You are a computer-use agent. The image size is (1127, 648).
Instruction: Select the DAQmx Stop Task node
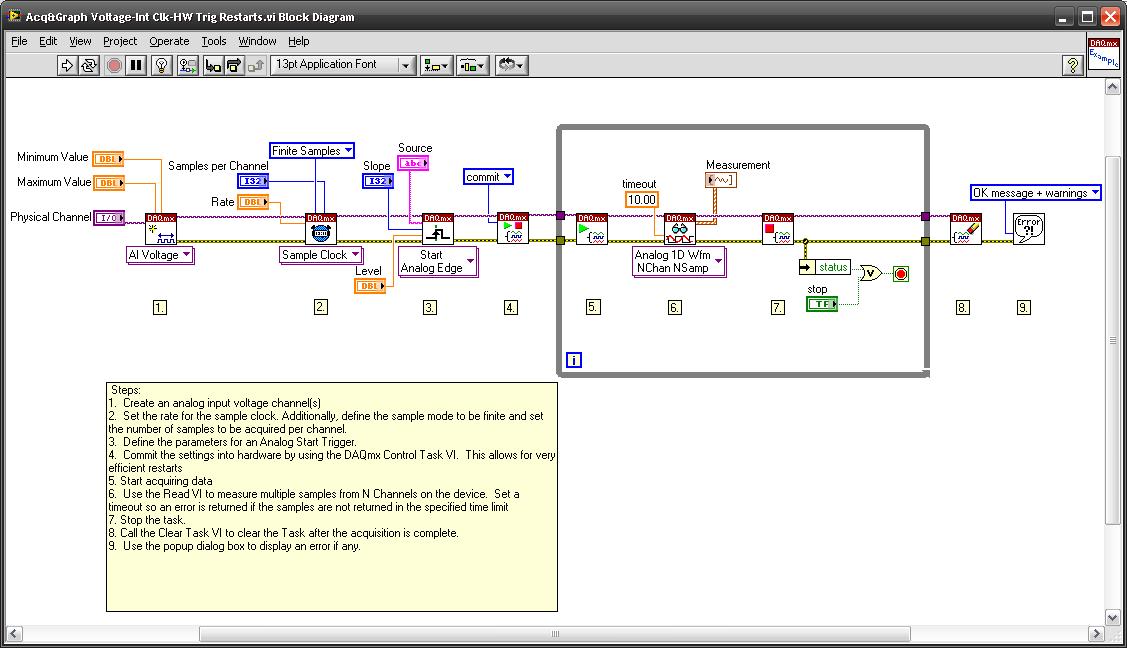pos(778,228)
